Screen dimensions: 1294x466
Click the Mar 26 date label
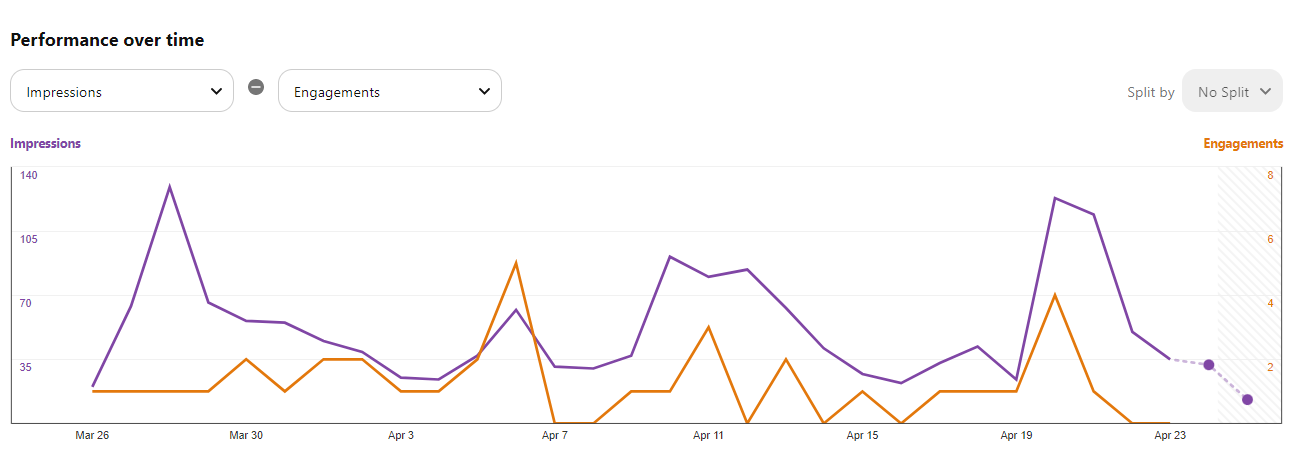[x=92, y=436]
